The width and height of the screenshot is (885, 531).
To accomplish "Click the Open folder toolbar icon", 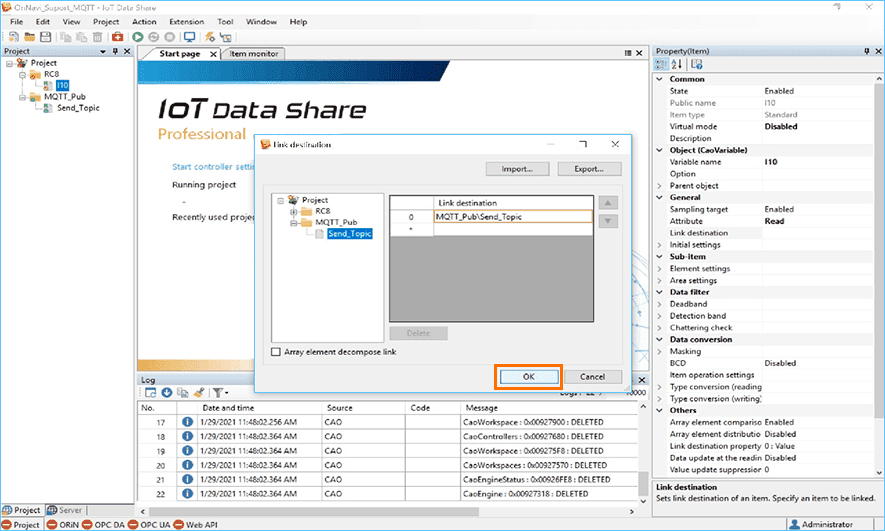I will tap(29, 37).
